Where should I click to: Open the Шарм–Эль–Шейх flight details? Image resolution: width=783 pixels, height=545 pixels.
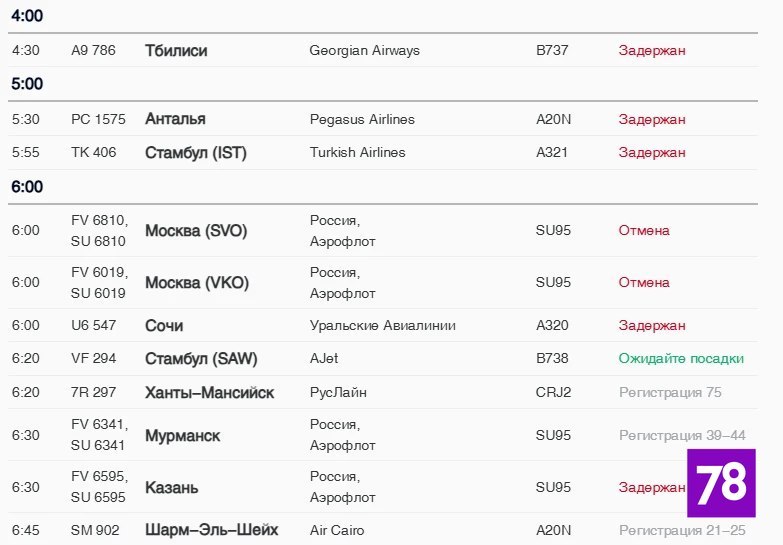211,530
